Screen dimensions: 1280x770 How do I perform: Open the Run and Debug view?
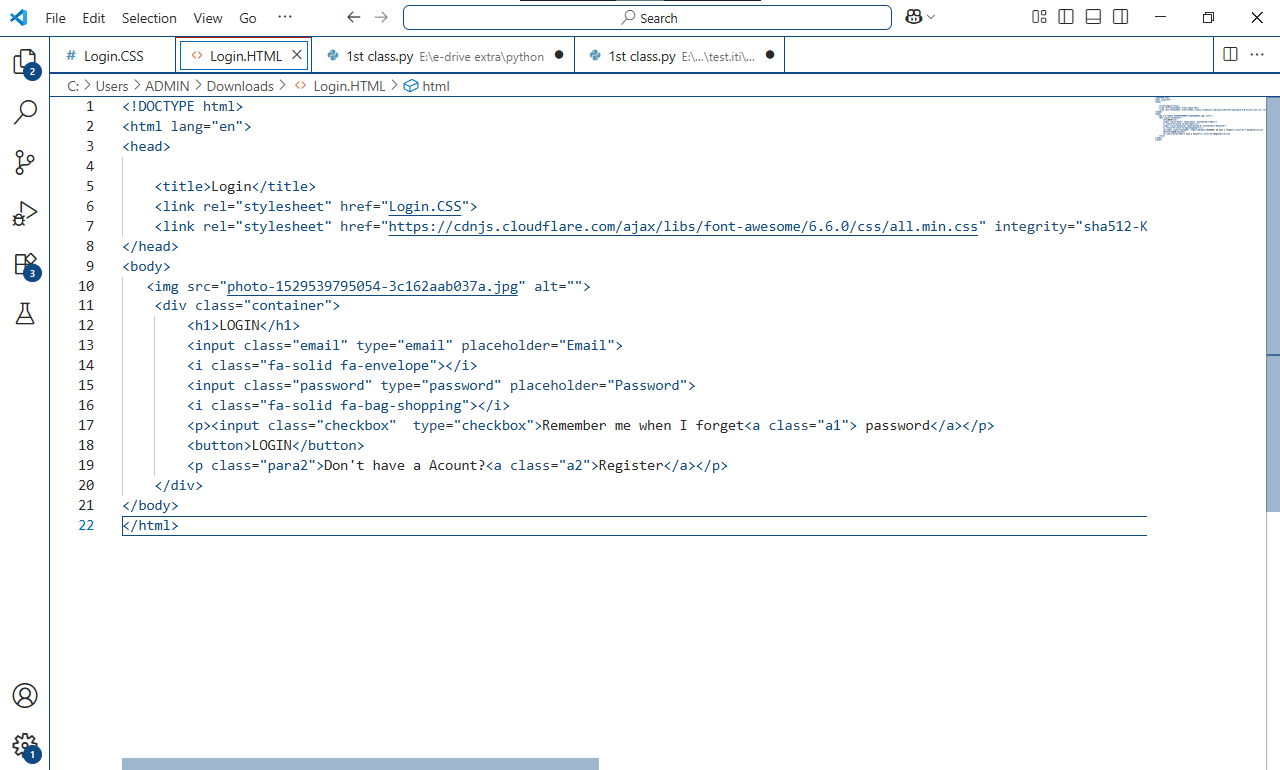point(25,213)
